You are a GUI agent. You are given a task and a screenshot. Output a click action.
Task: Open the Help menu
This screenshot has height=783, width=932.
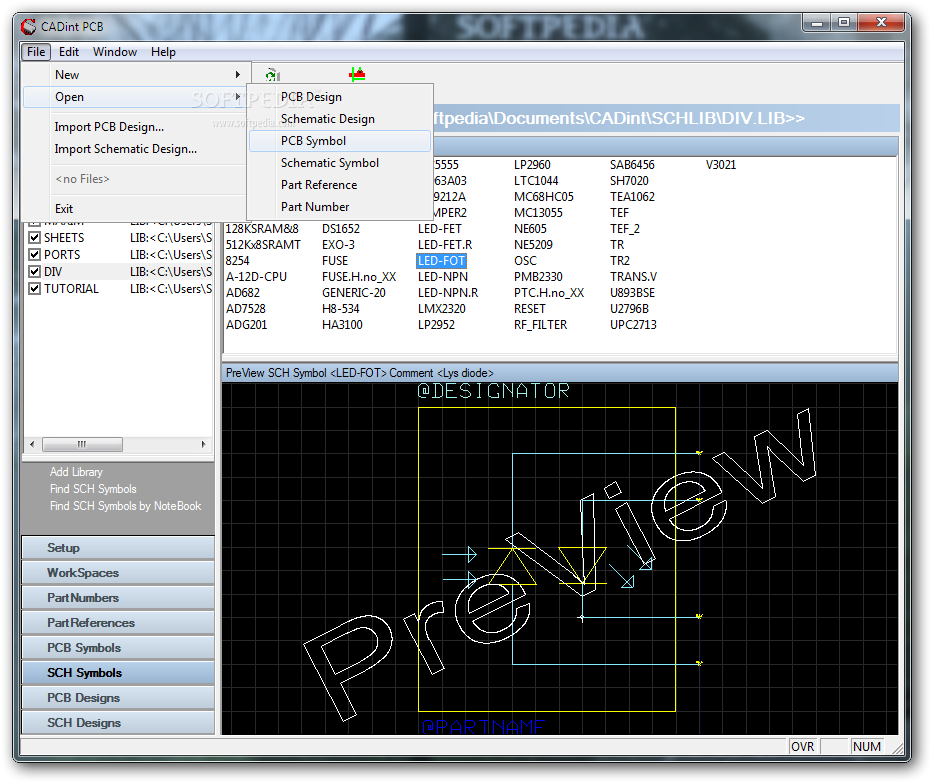[163, 52]
